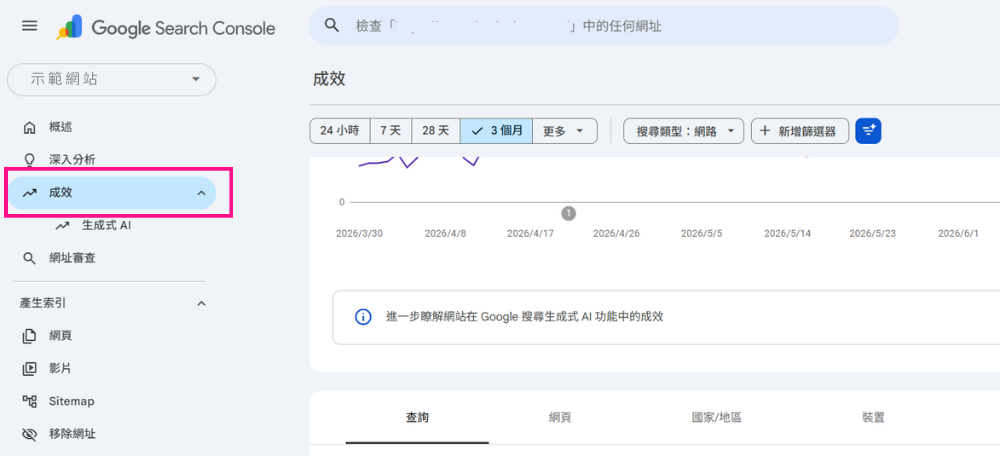Collapse the 成效 submenu chevron
The height and width of the screenshot is (456, 1000).
point(202,193)
